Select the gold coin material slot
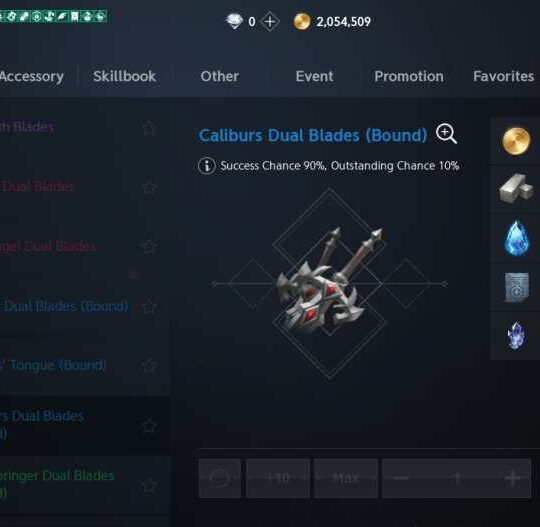Image resolution: width=540 pixels, height=527 pixels. 516,141
